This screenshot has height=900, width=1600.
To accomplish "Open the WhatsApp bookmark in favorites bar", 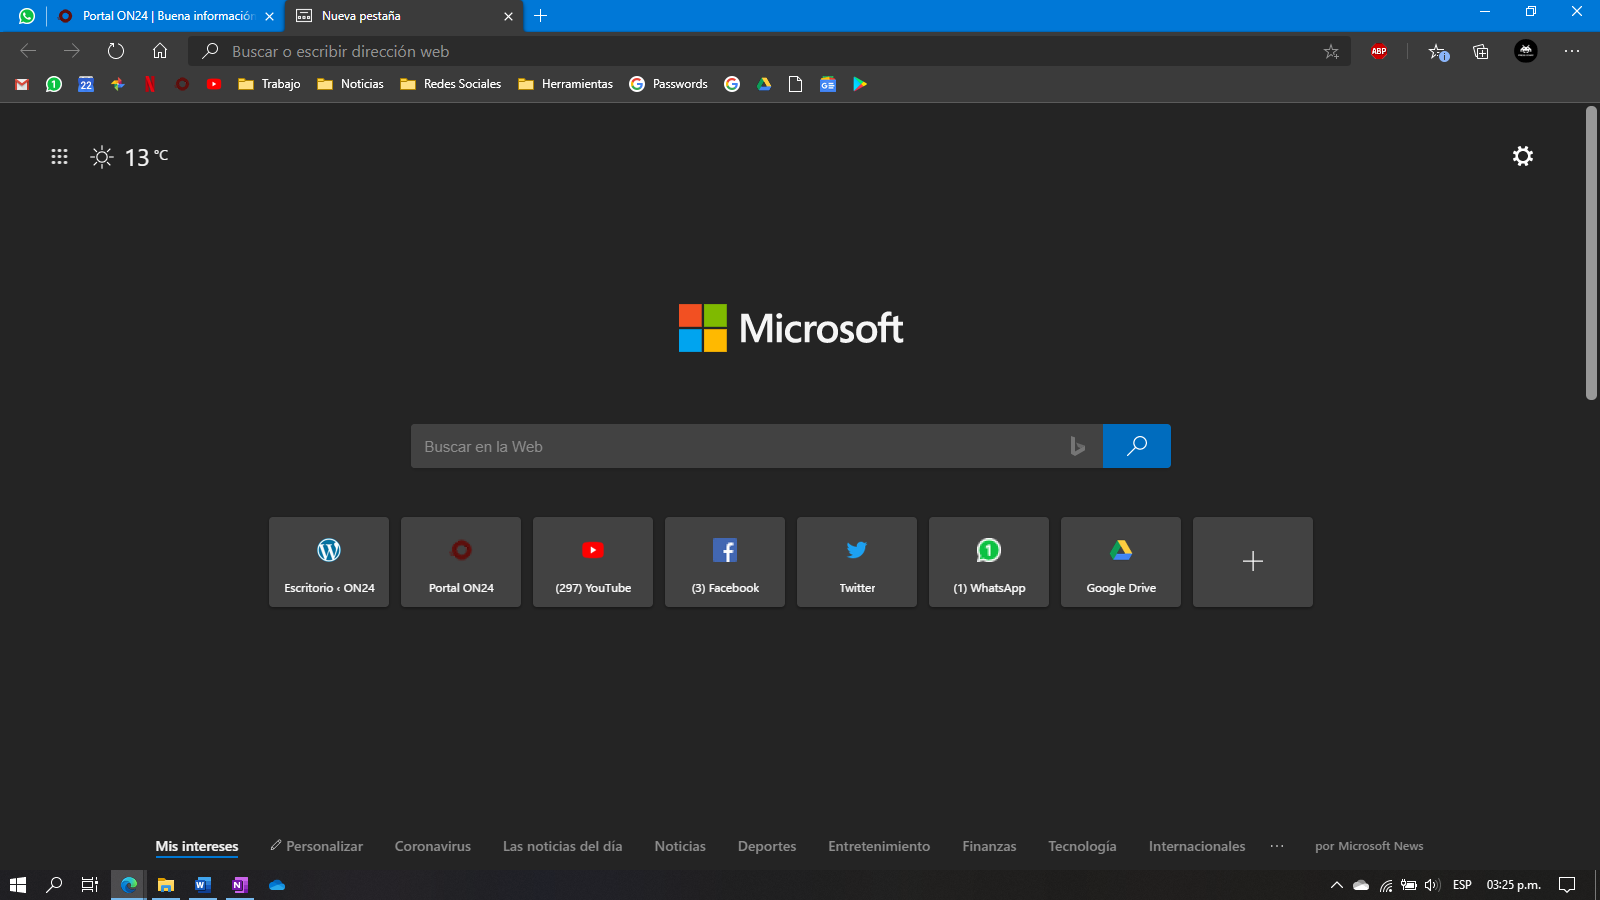I will [x=54, y=84].
